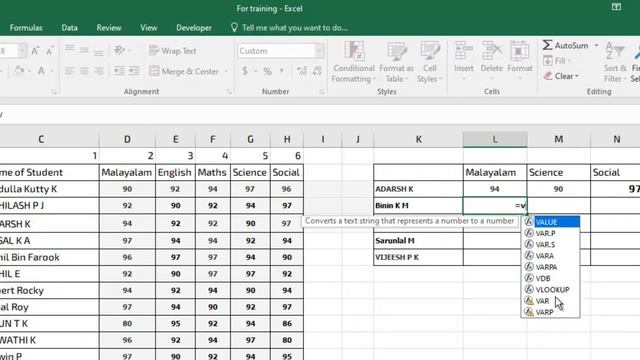
Task: Click the Font Color A icon
Action: 41,71
